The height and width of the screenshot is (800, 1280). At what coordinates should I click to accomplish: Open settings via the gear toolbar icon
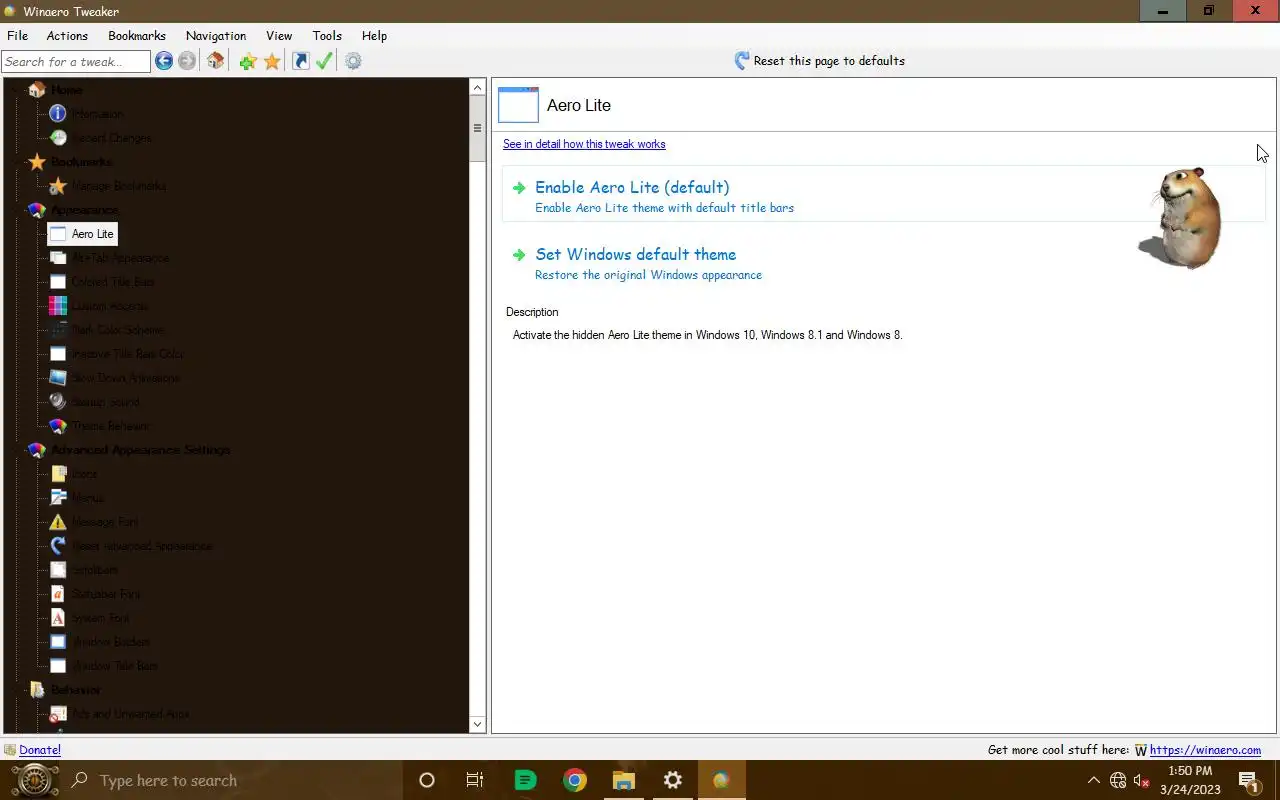[353, 61]
